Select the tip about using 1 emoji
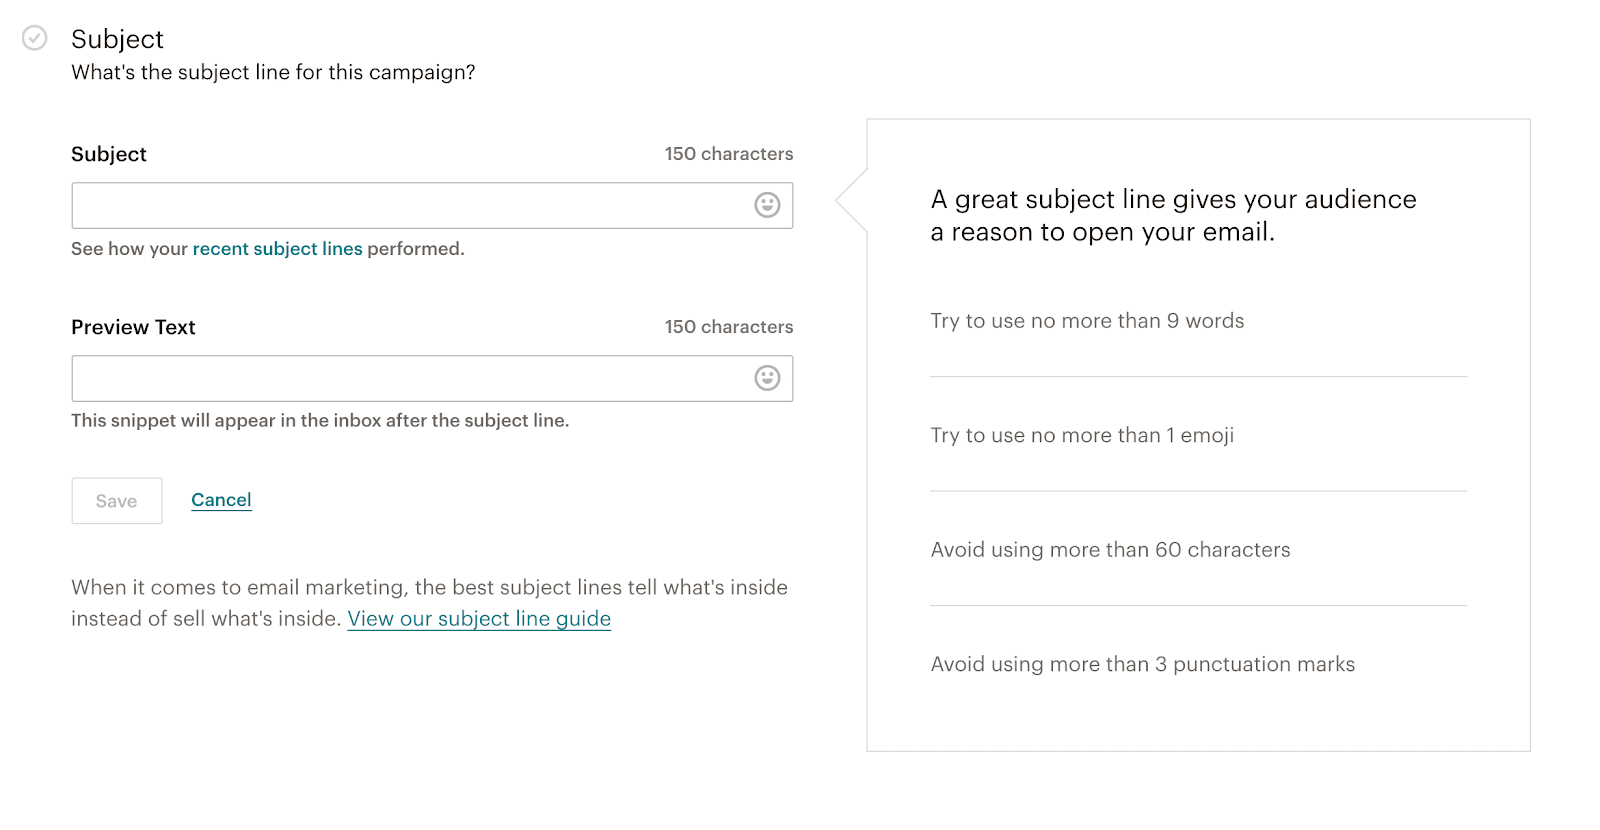The width and height of the screenshot is (1600, 830). (x=1082, y=435)
